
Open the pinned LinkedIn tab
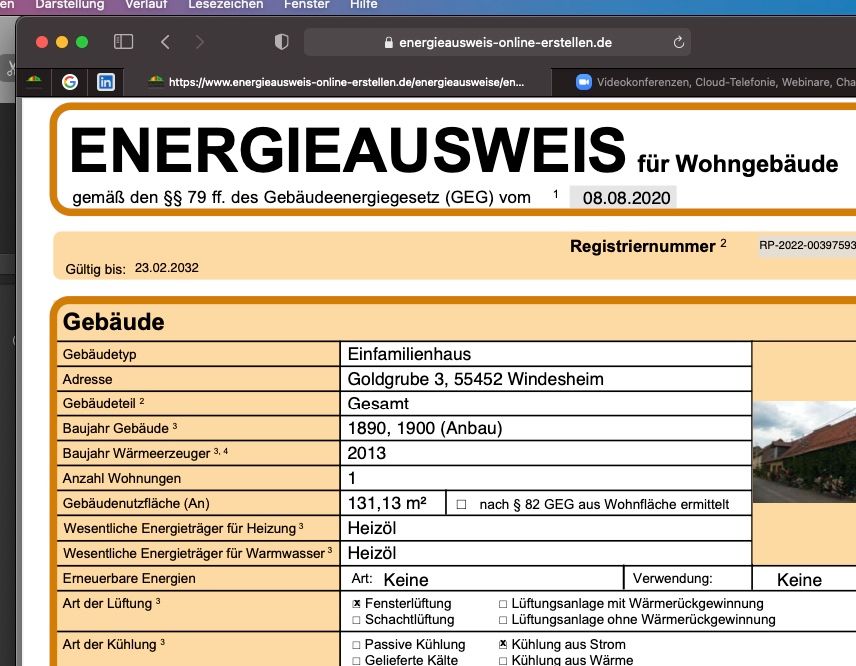[105, 82]
